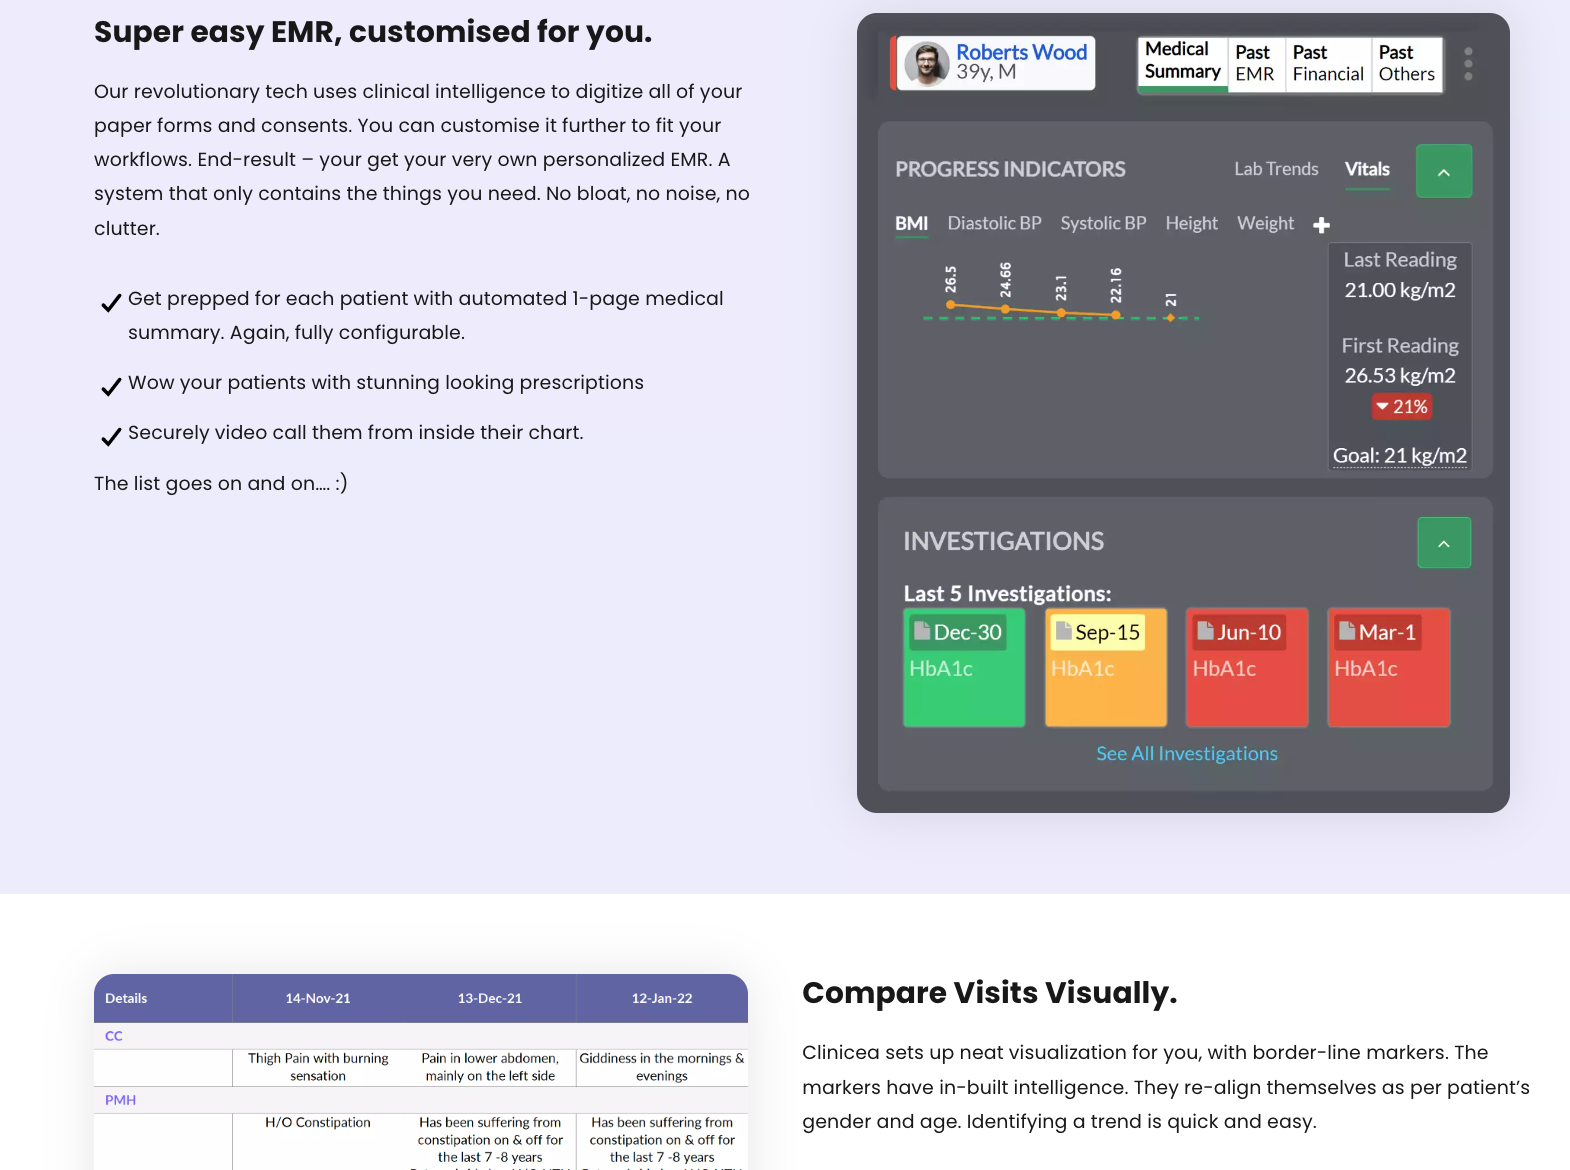The width and height of the screenshot is (1570, 1170).
Task: Open the Jun-10 investigation file icon
Action: (x=1206, y=631)
